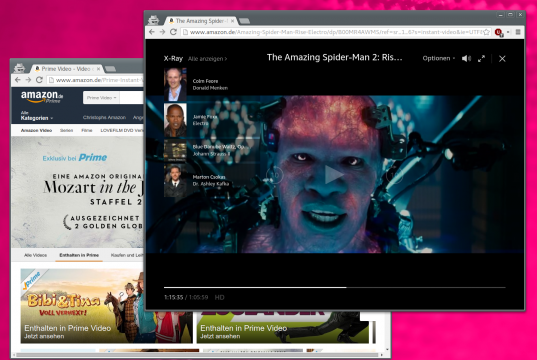The height and width of the screenshot is (360, 537).
Task: Select the Colm Feore cast name
Action: click(x=205, y=81)
